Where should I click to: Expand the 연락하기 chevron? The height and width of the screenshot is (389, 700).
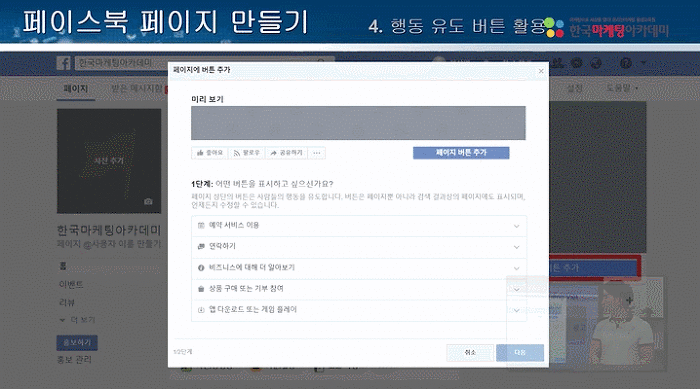click(x=517, y=247)
